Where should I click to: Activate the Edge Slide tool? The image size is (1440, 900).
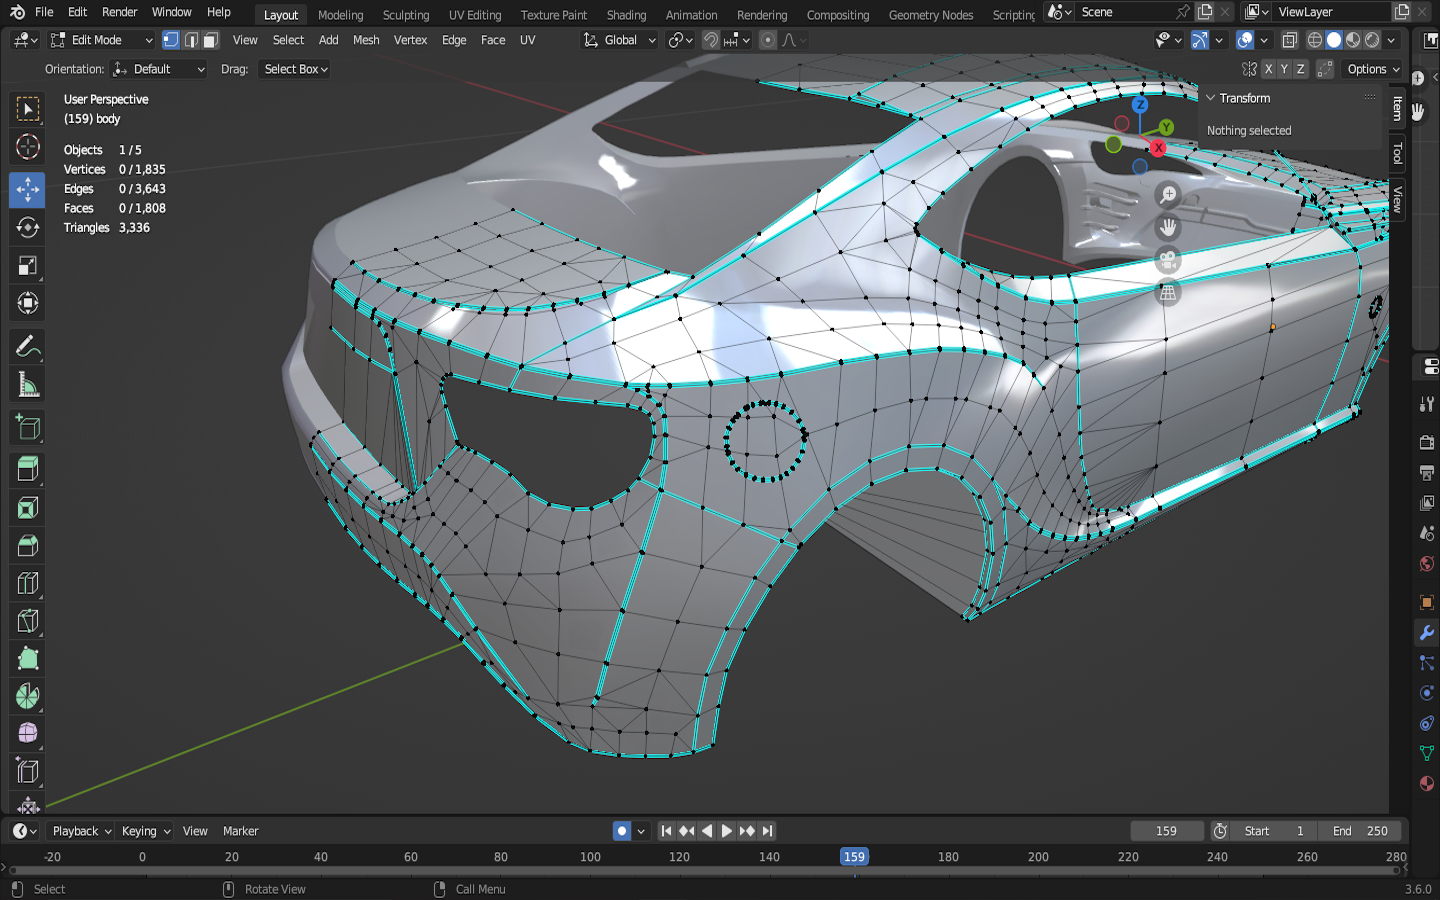(27, 773)
